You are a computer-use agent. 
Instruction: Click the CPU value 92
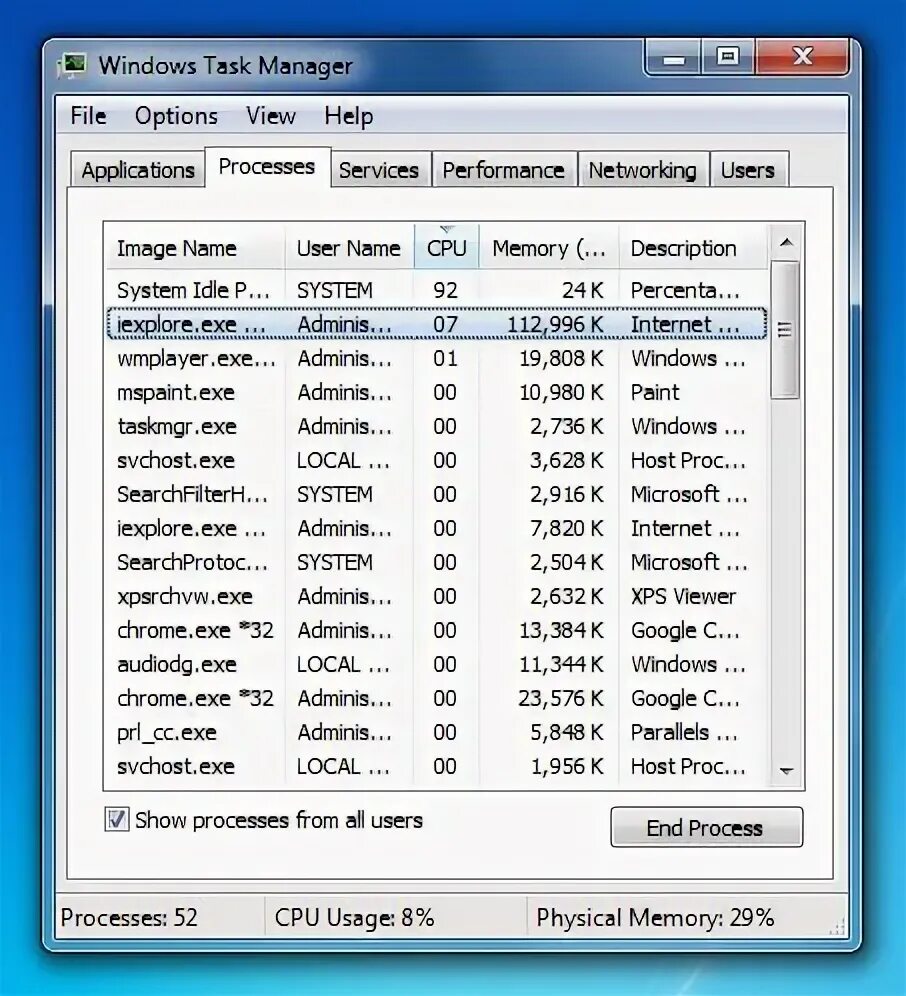[x=445, y=290]
